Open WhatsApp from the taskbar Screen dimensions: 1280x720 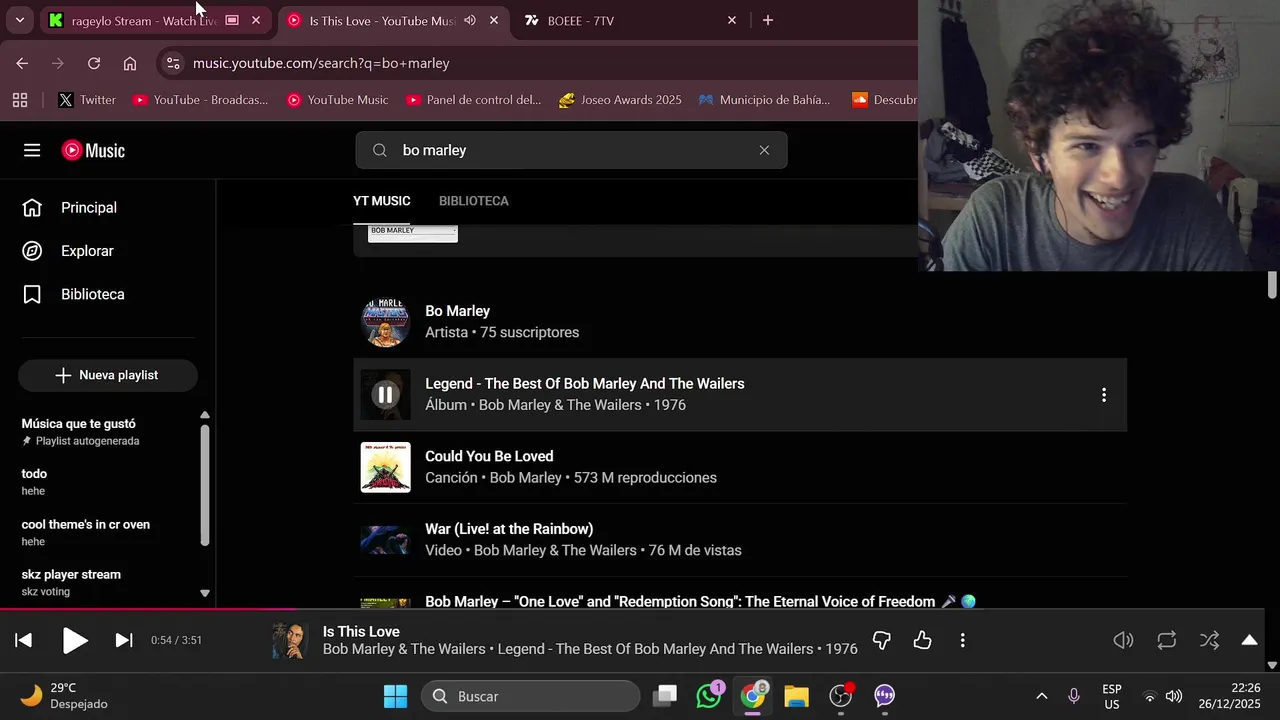[x=710, y=696]
